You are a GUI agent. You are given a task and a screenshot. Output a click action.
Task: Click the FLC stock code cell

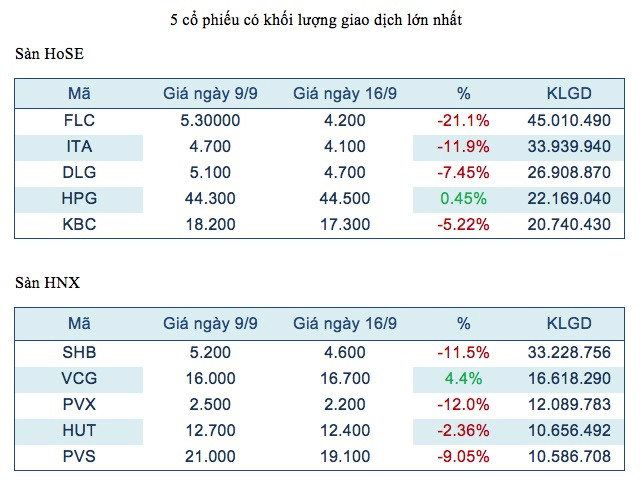[x=79, y=121]
